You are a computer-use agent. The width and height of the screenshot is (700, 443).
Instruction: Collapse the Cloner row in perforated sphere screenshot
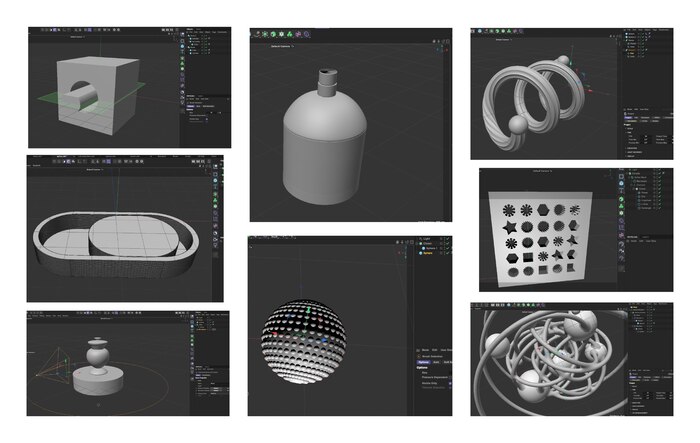point(417,243)
